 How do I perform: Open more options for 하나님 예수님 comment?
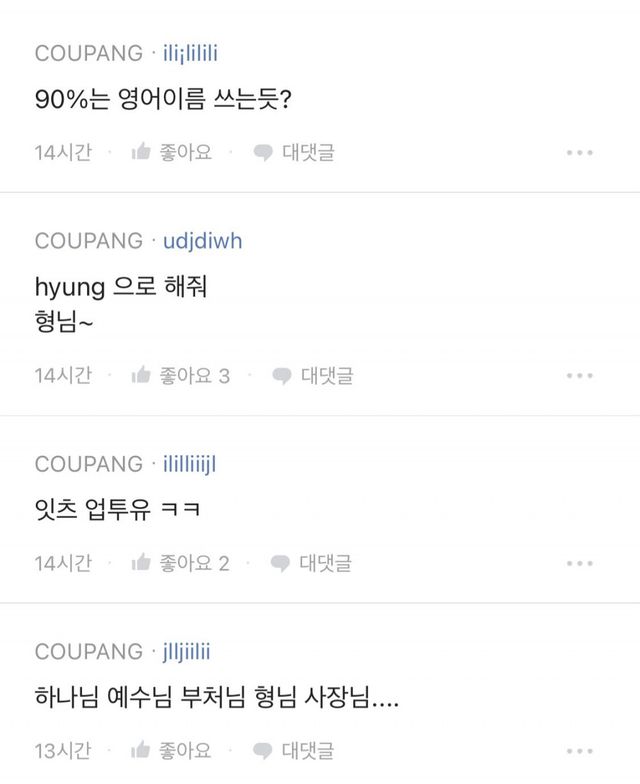[580, 750]
